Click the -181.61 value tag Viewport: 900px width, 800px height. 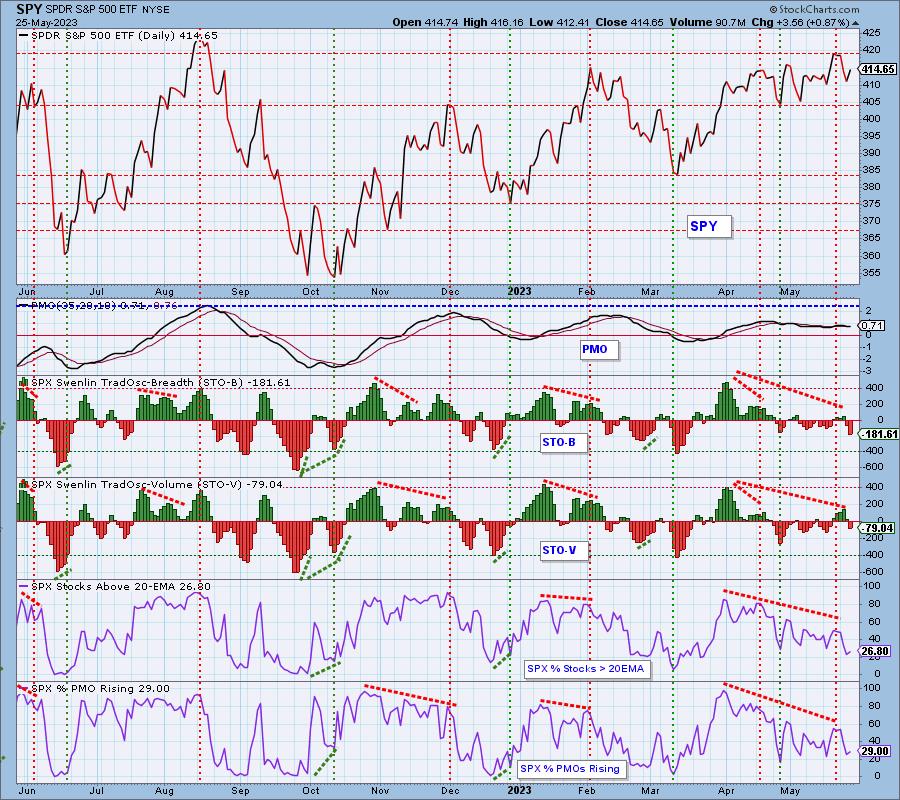pos(878,434)
